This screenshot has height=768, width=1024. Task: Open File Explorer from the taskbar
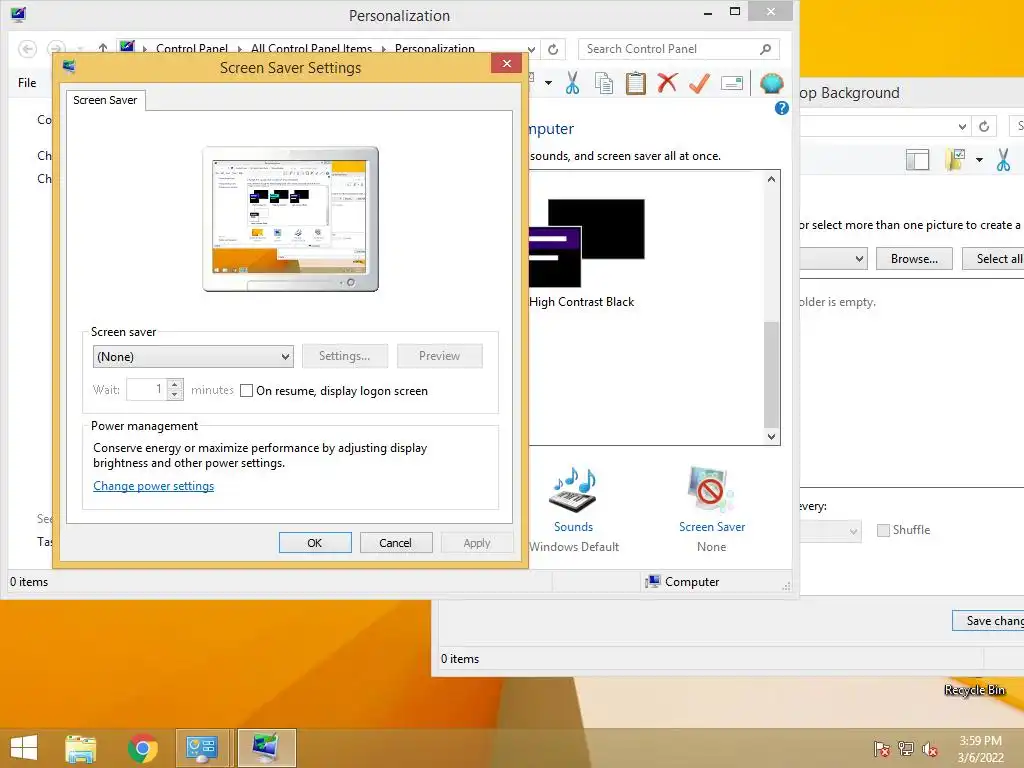80,748
